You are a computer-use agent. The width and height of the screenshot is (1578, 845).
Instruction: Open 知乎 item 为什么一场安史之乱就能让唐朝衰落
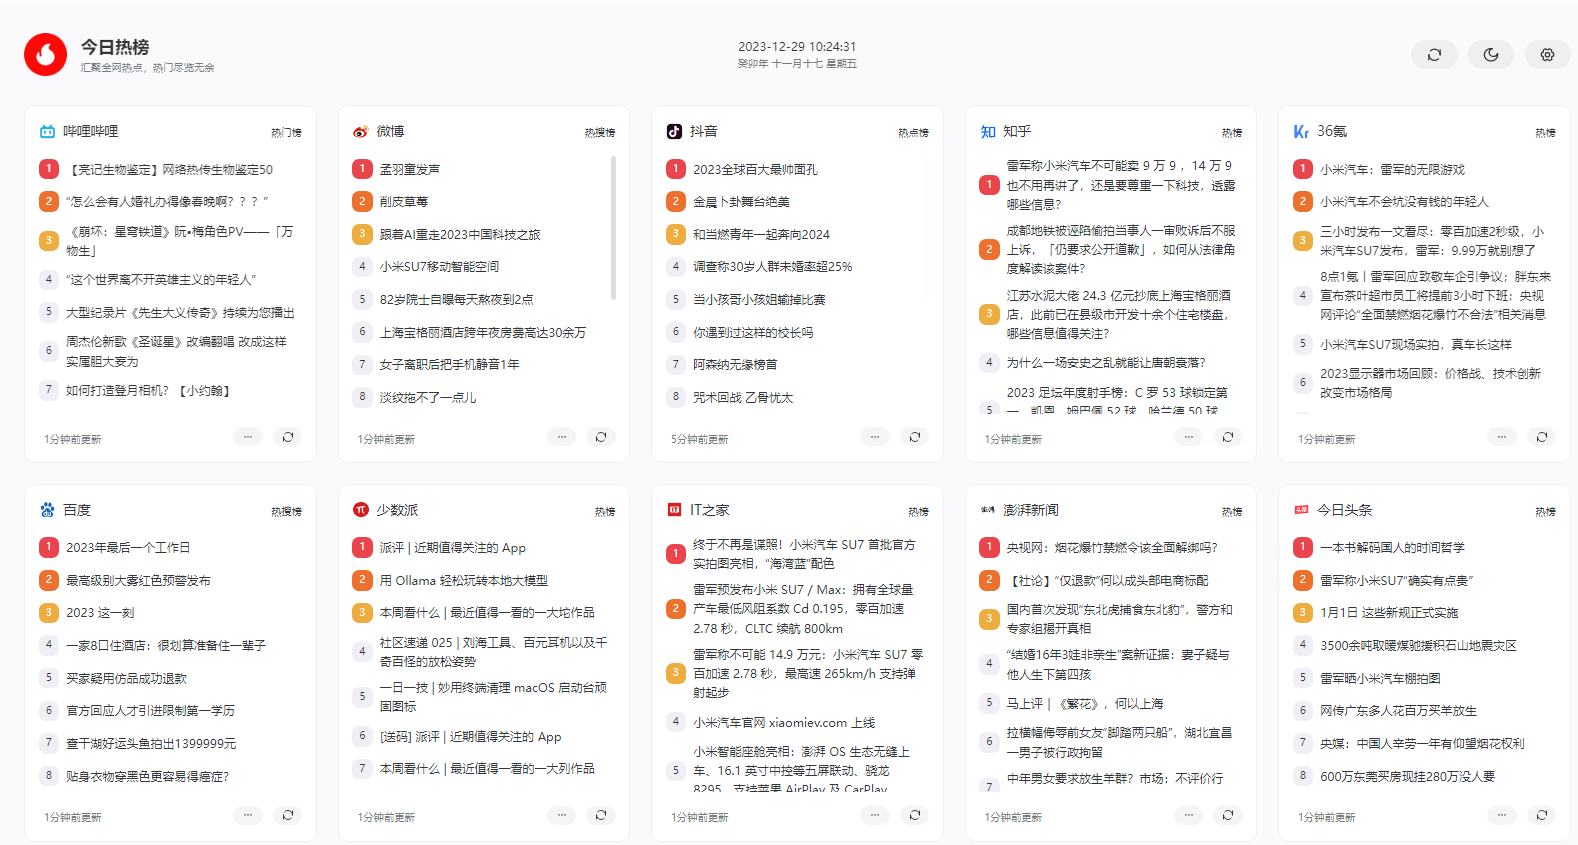point(1106,363)
